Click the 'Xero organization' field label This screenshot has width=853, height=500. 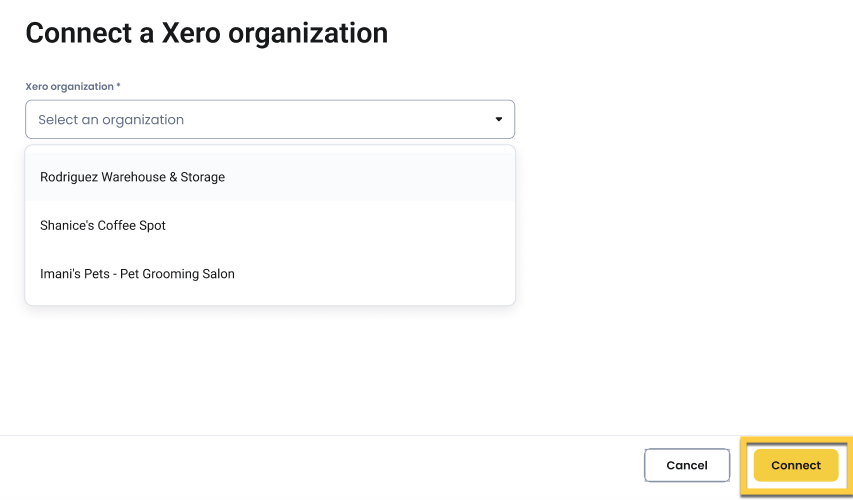click(x=69, y=87)
